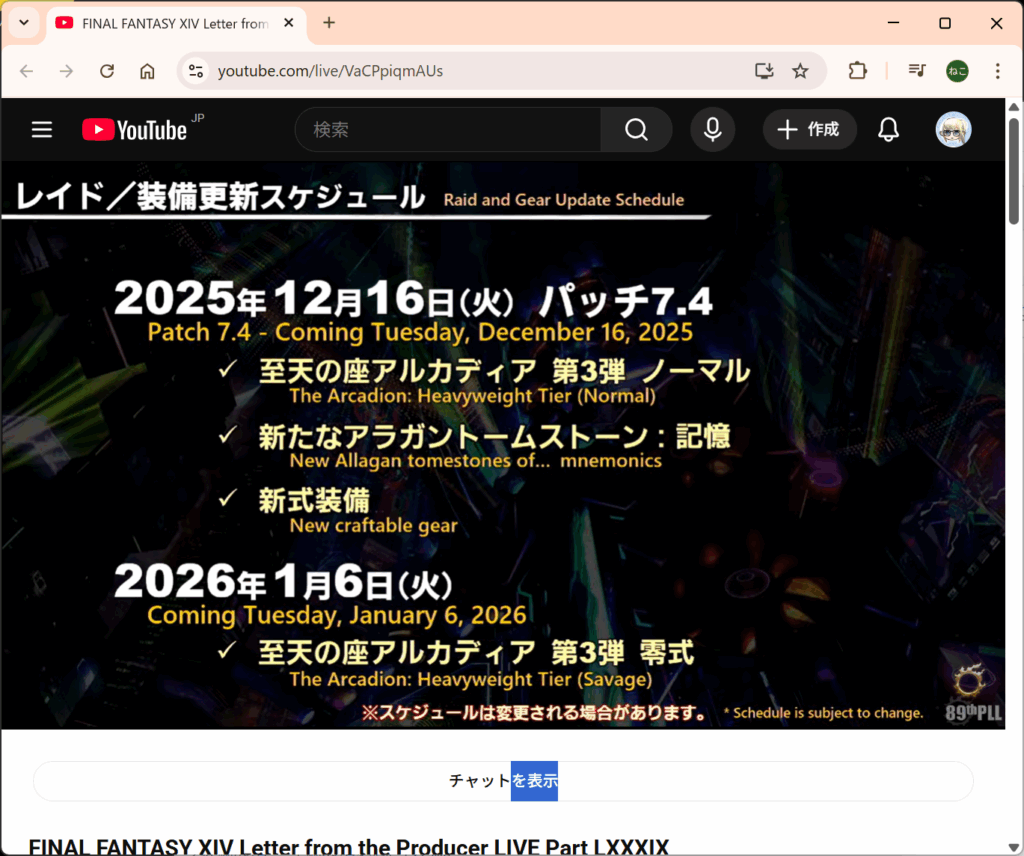Click the search magnifying glass button
1024x856 pixels.
click(636, 130)
